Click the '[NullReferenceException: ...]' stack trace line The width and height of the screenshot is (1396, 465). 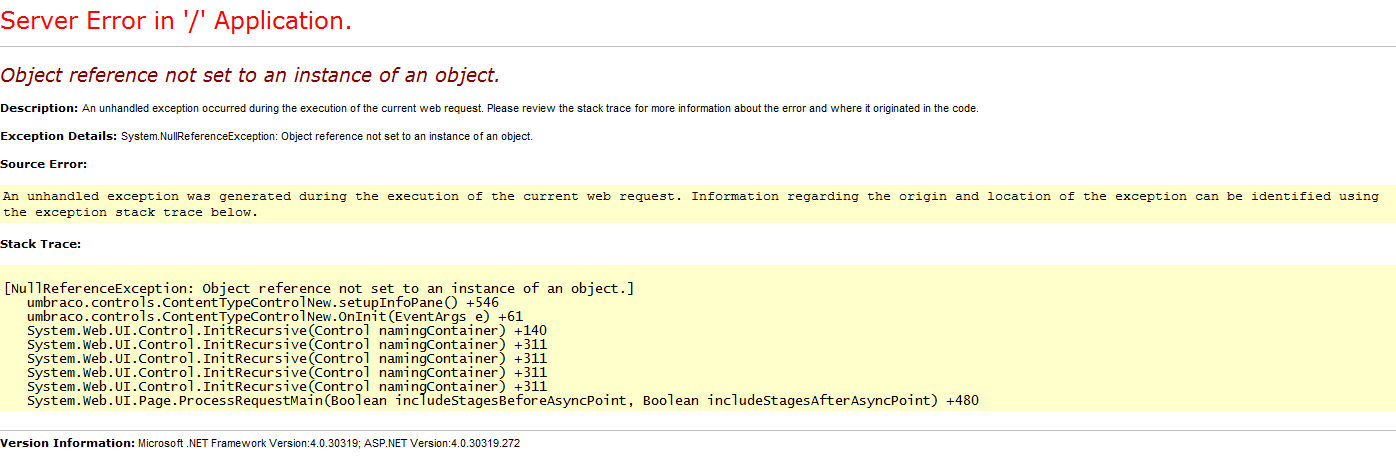click(319, 289)
